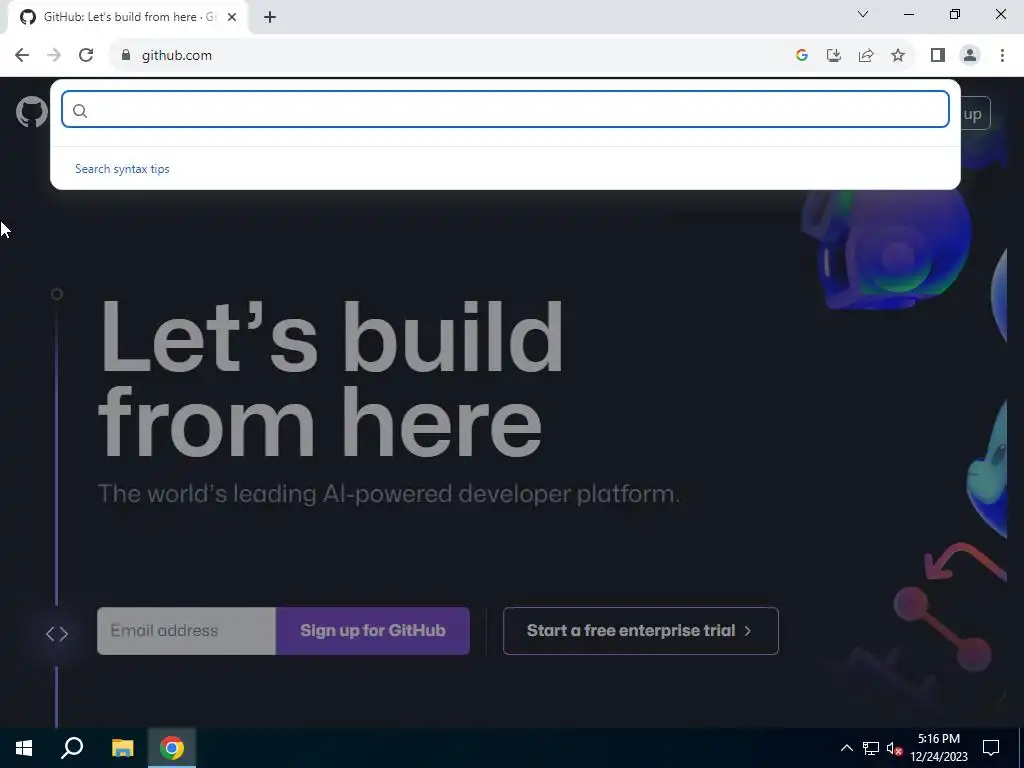This screenshot has width=1024, height=768.
Task: Click the "Let's build from here" headline
Action: (330, 380)
